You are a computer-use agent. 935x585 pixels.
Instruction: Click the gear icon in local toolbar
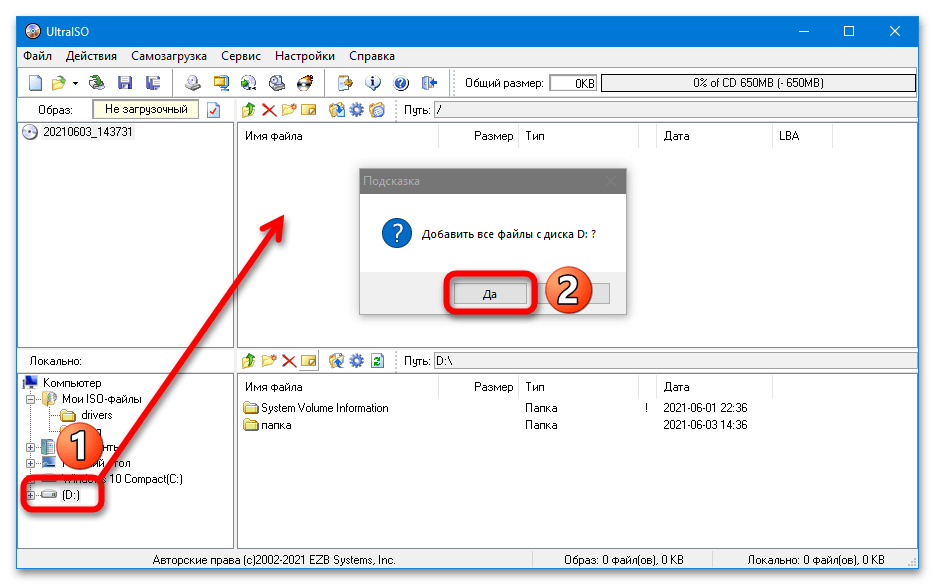[356, 360]
